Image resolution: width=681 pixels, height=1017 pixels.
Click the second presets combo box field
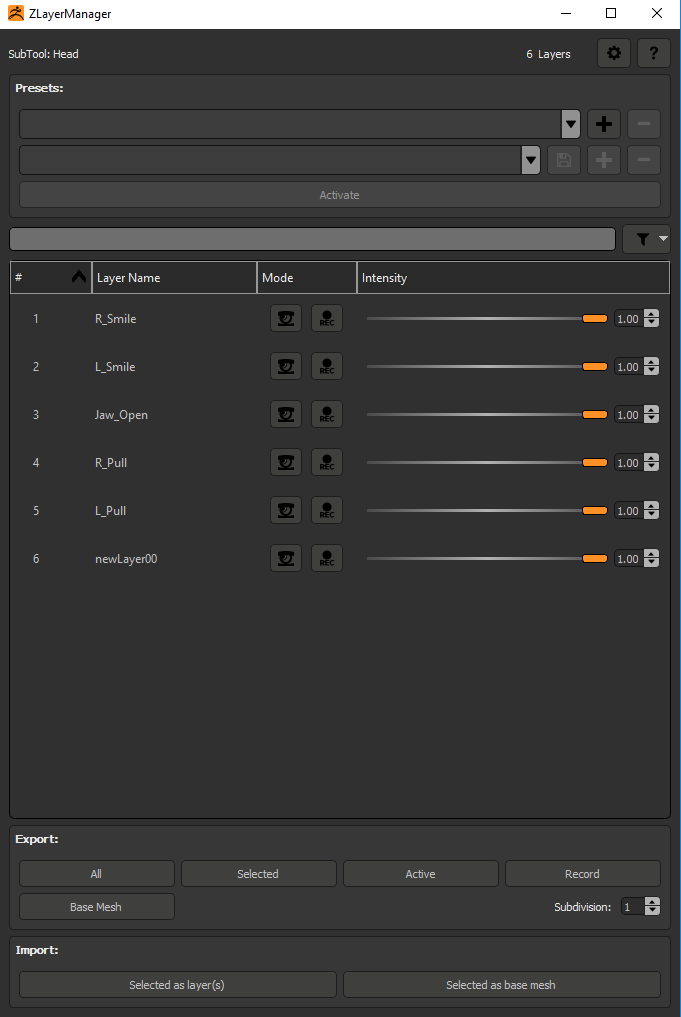280,160
